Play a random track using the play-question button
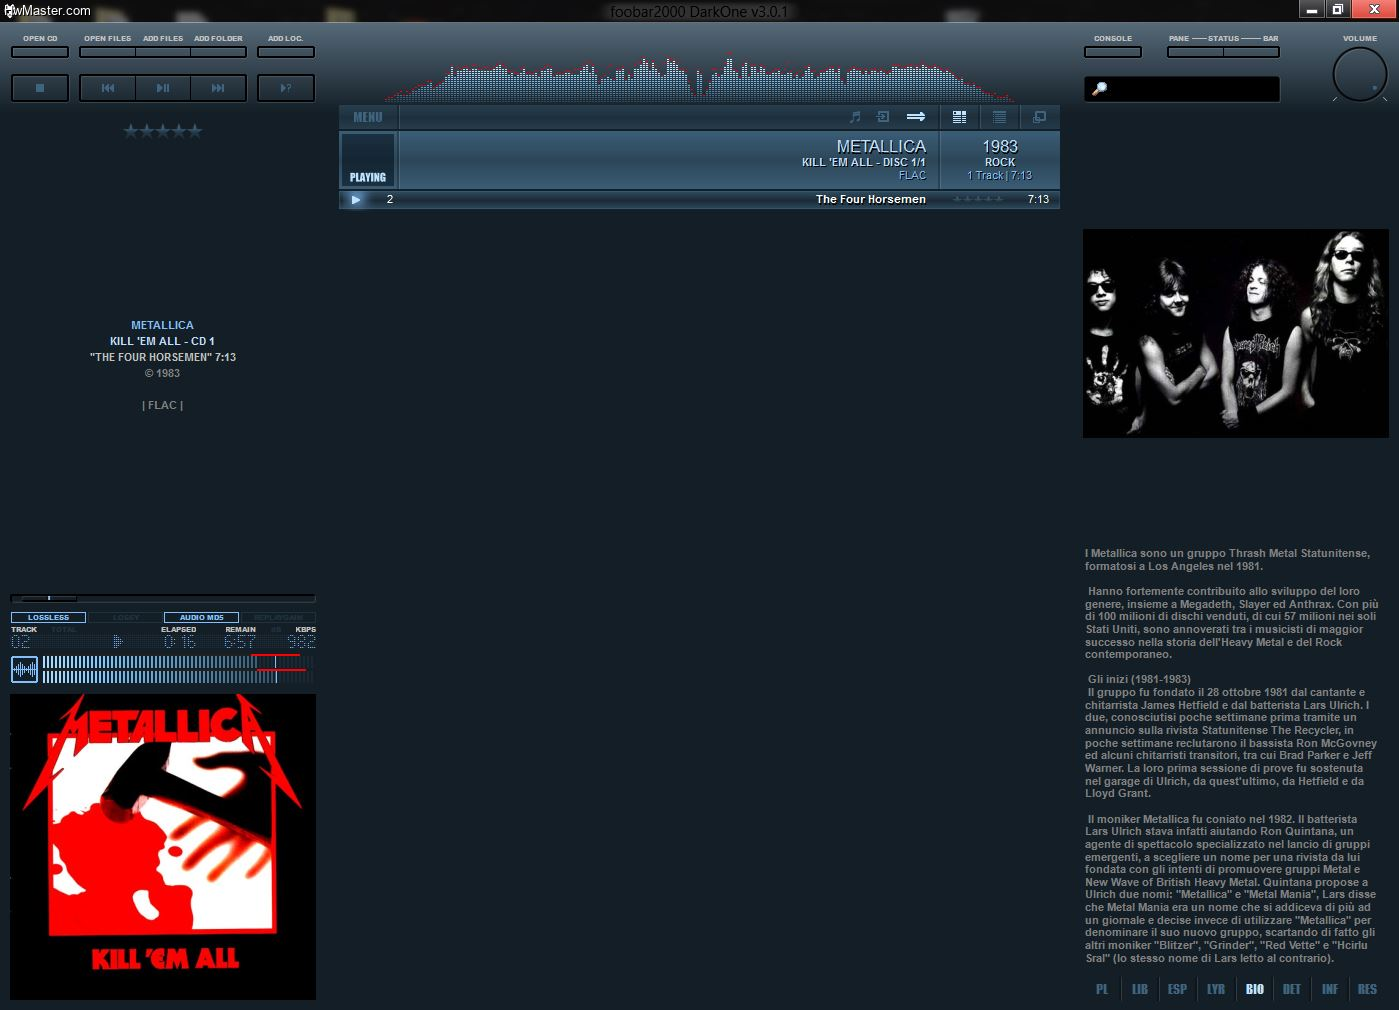Viewport: 1399px width, 1010px height. 286,88
